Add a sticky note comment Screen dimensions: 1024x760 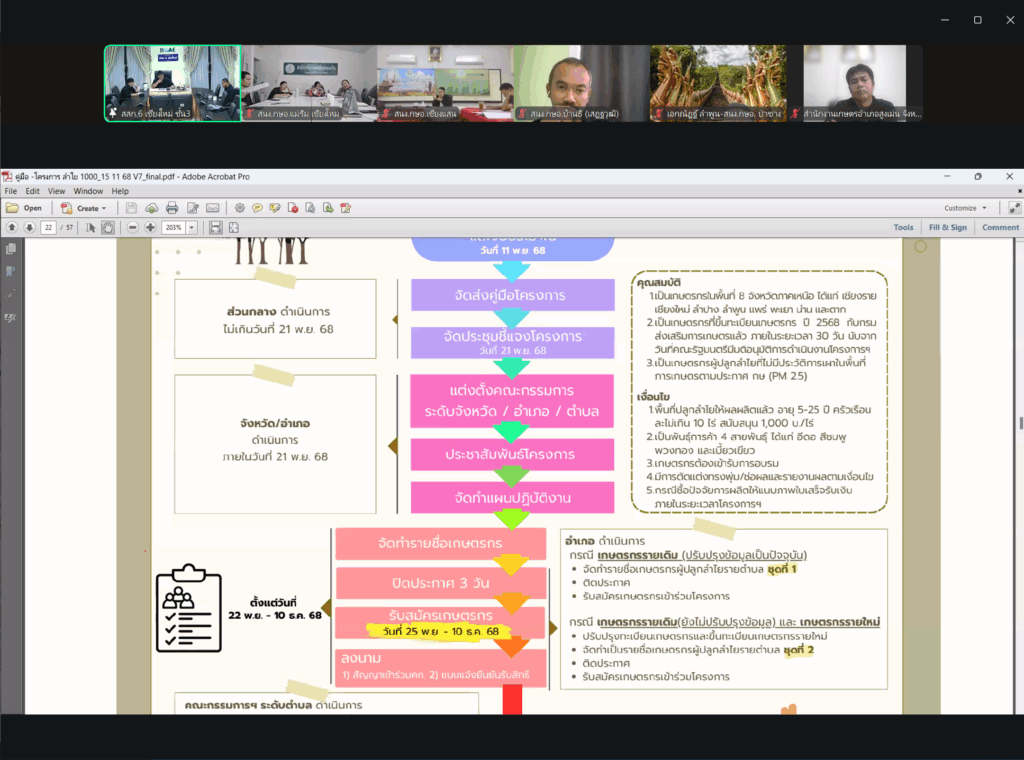[257, 208]
